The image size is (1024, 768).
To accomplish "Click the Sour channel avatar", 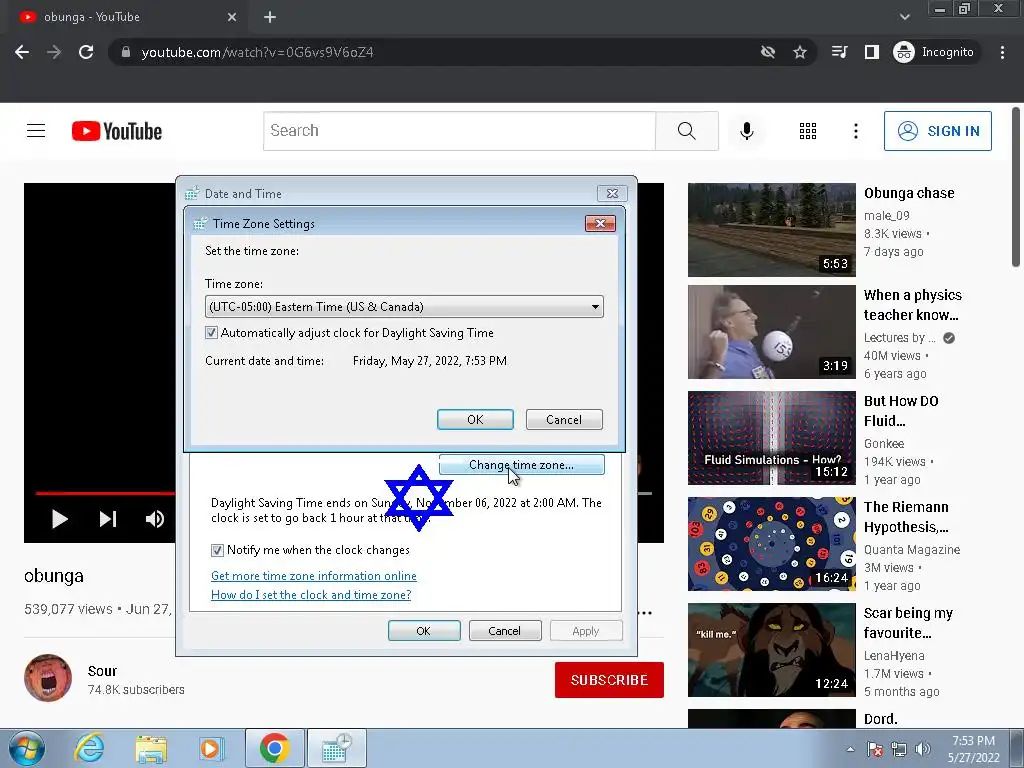I will tap(48, 678).
